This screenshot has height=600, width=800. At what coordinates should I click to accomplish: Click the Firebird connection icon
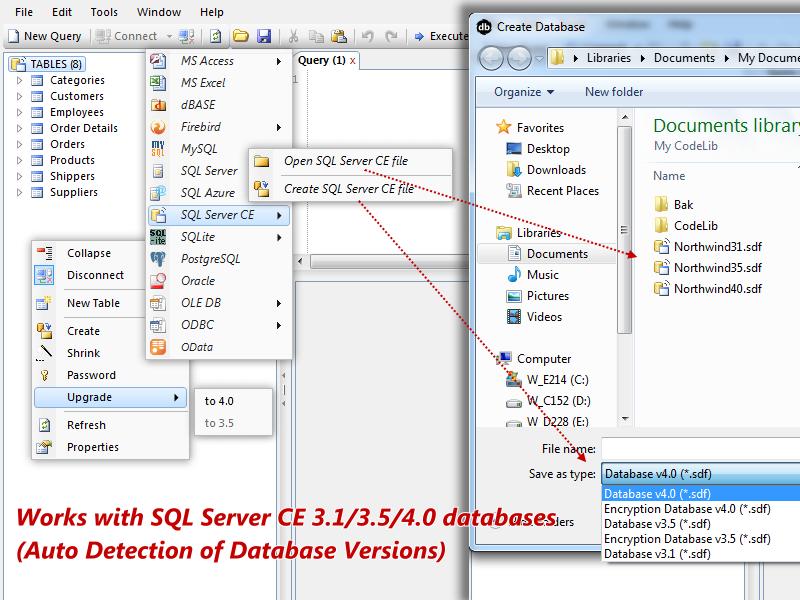158,127
